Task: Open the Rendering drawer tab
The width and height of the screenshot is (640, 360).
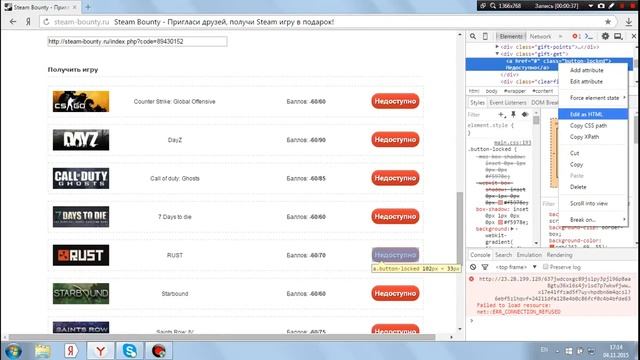Action: [559, 255]
